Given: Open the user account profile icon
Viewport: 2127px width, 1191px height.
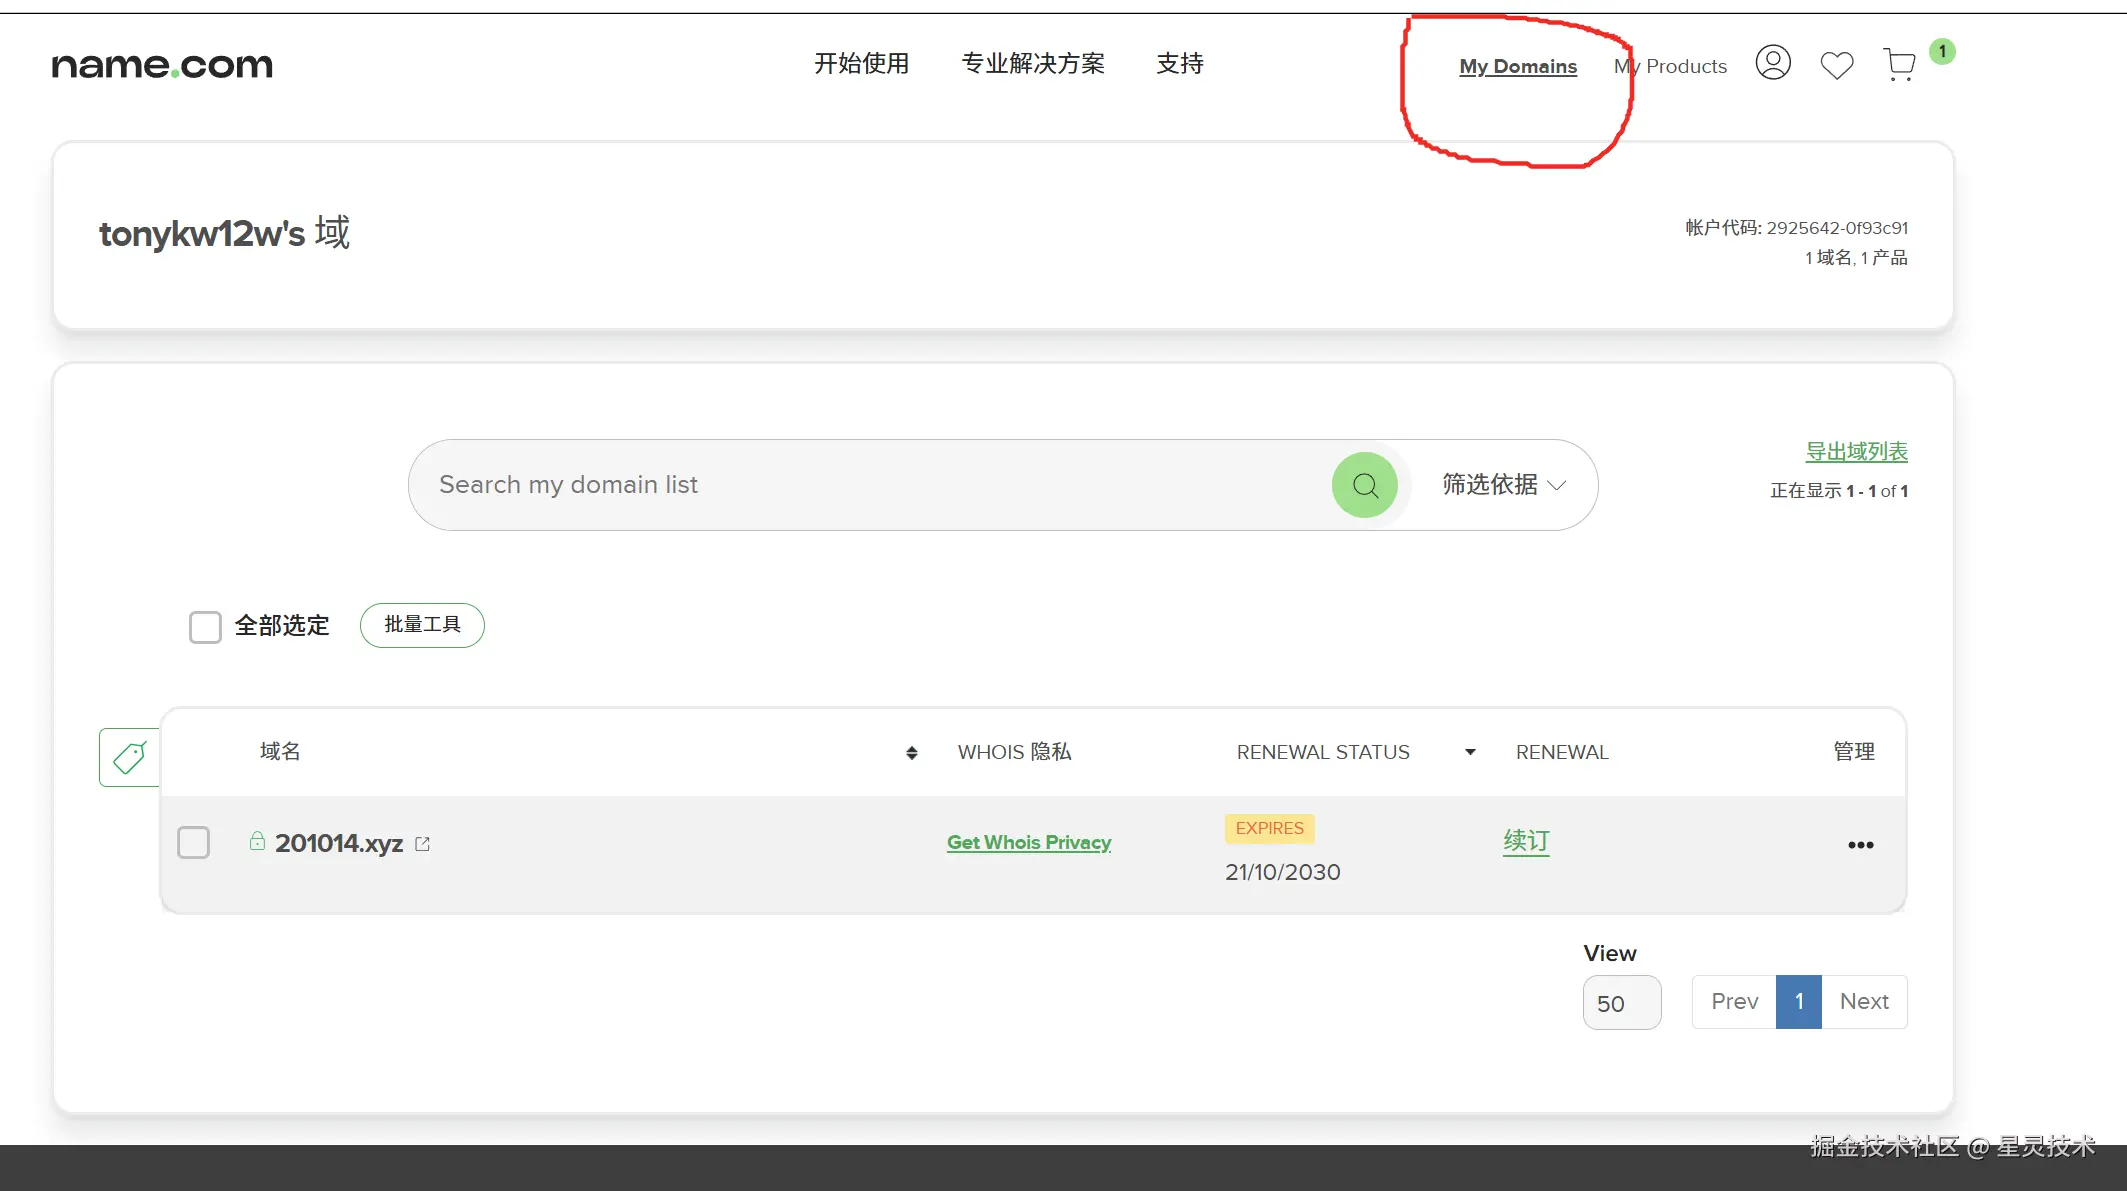Looking at the screenshot, I should pos(1772,64).
